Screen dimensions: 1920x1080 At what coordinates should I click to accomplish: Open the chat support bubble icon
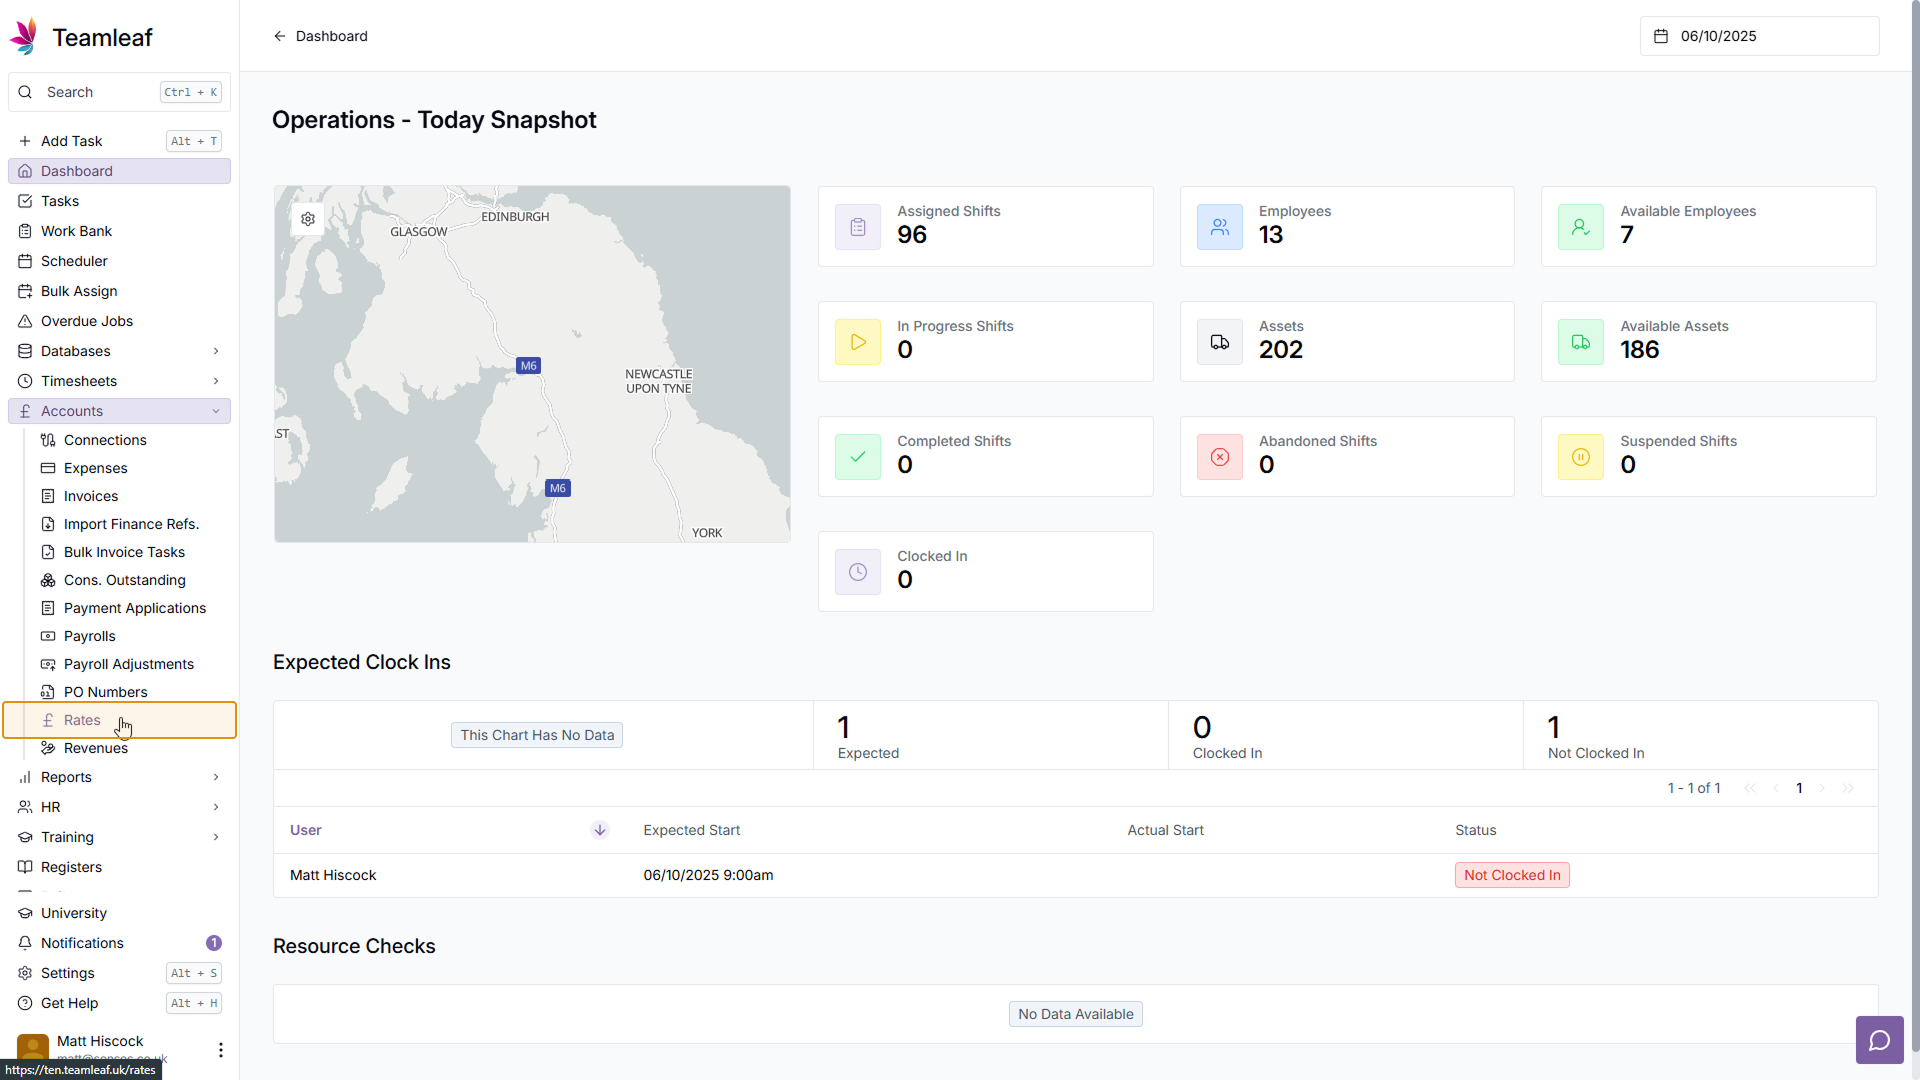pyautogui.click(x=1879, y=1040)
